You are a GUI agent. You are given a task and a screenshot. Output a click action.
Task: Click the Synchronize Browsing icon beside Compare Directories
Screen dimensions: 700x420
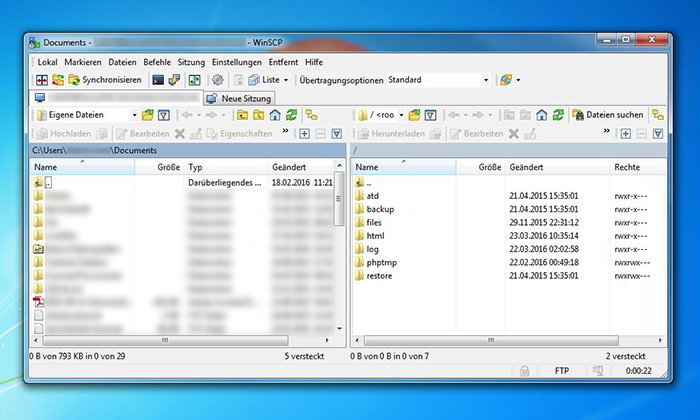pyautogui.click(x=58, y=80)
